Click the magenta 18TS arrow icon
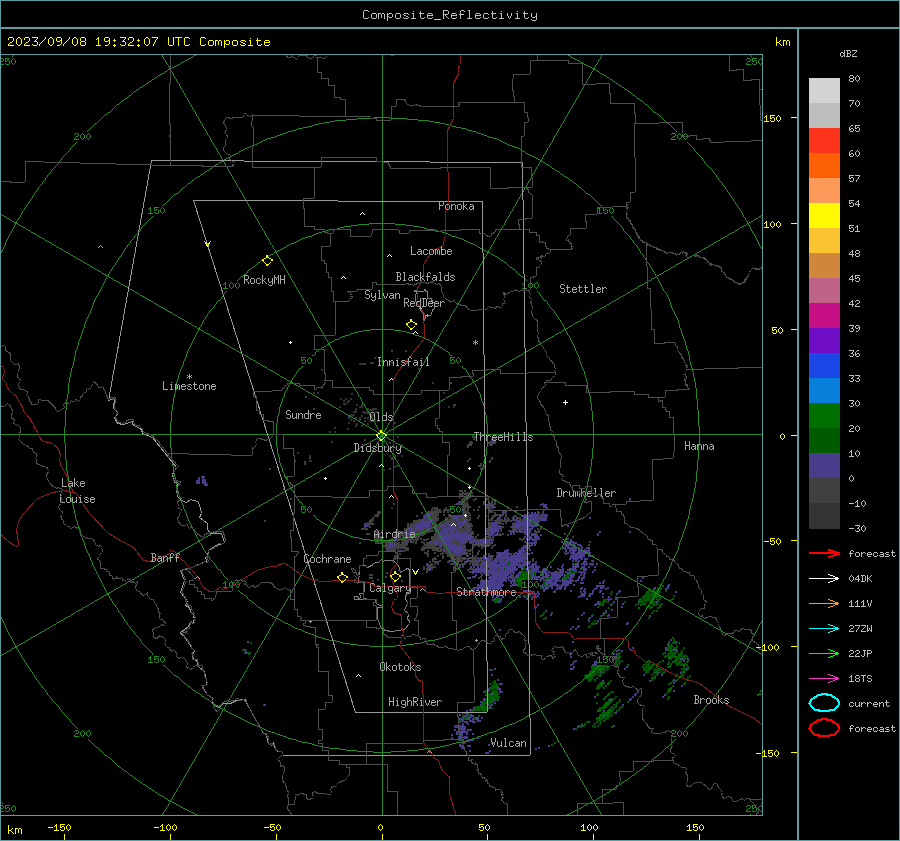The height and width of the screenshot is (841, 900). 824,679
